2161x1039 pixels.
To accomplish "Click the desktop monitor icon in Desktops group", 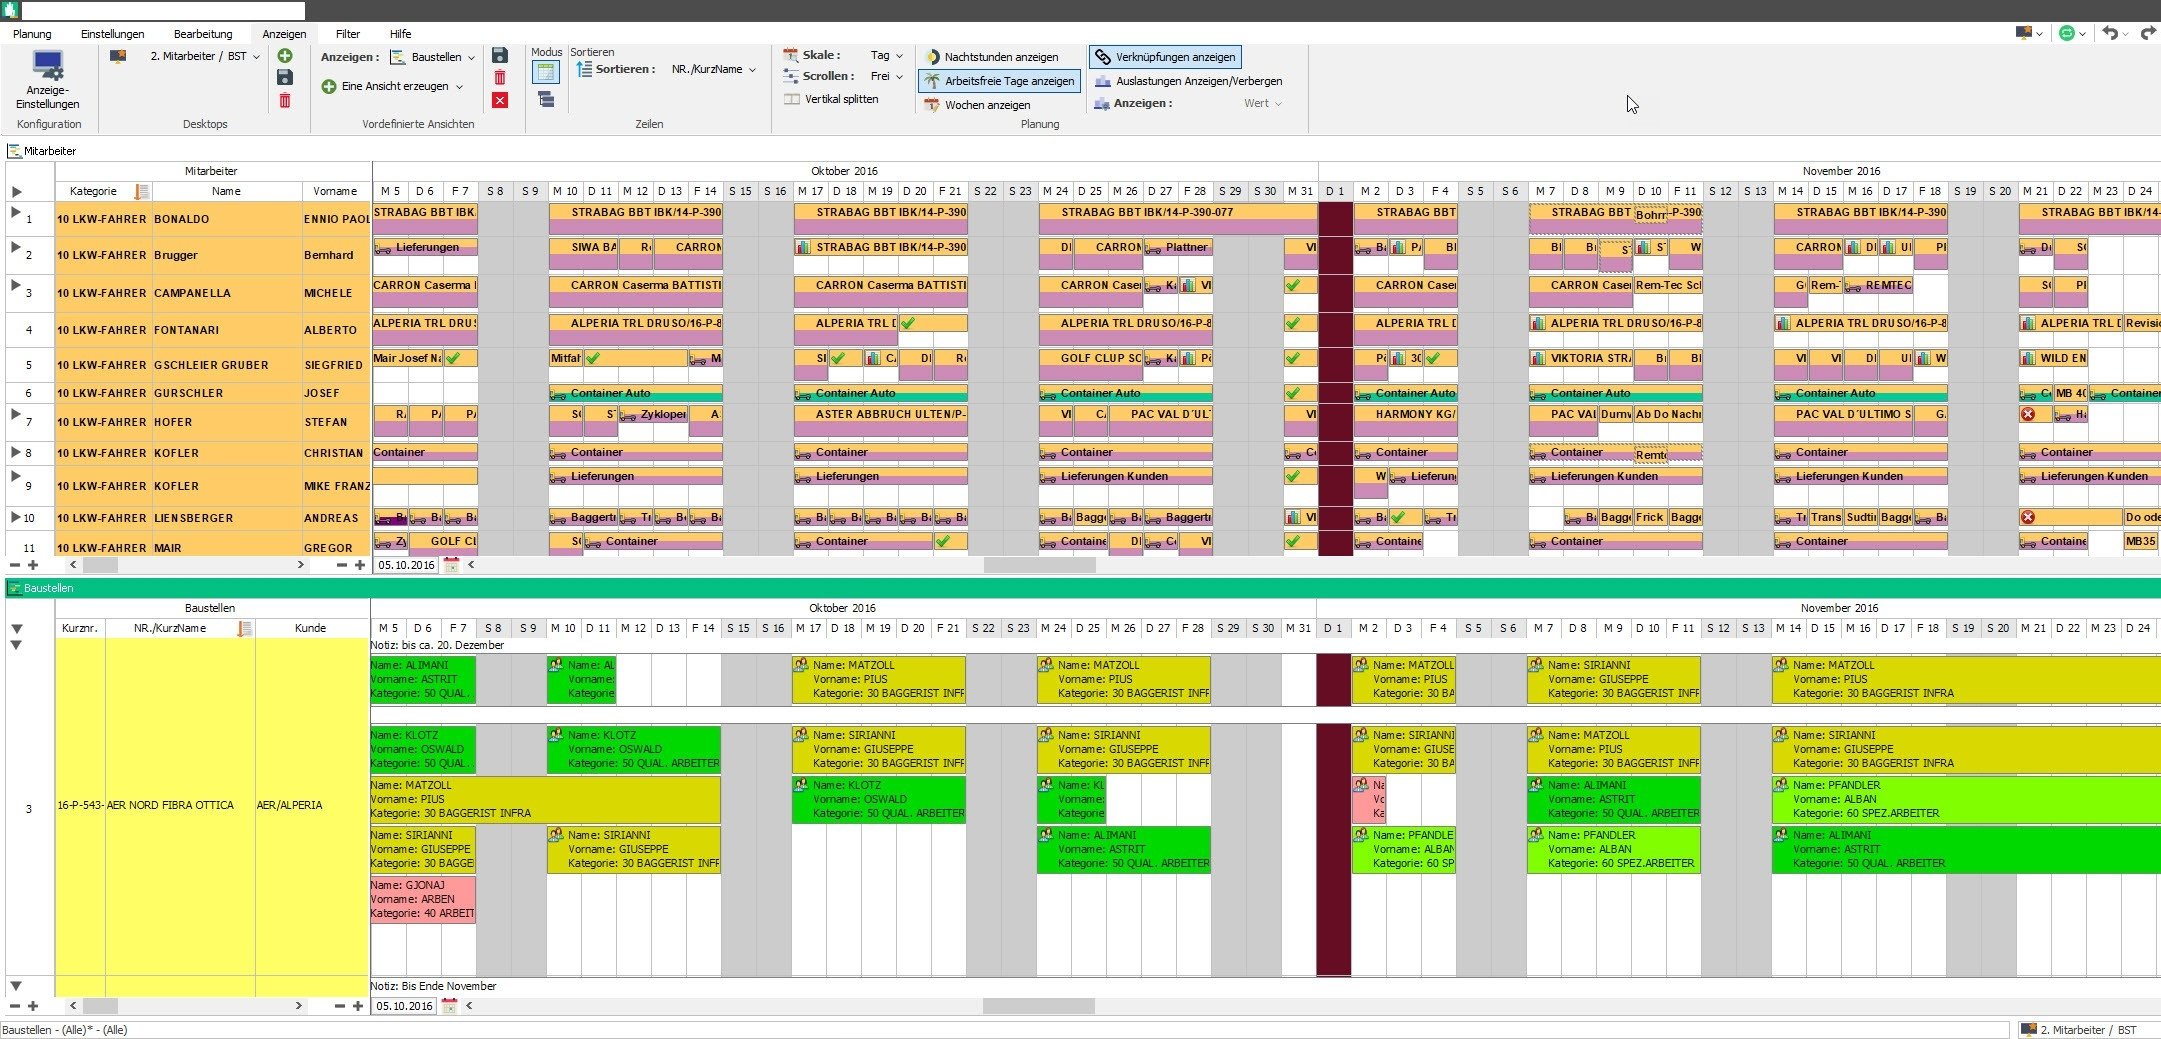I will (x=118, y=57).
